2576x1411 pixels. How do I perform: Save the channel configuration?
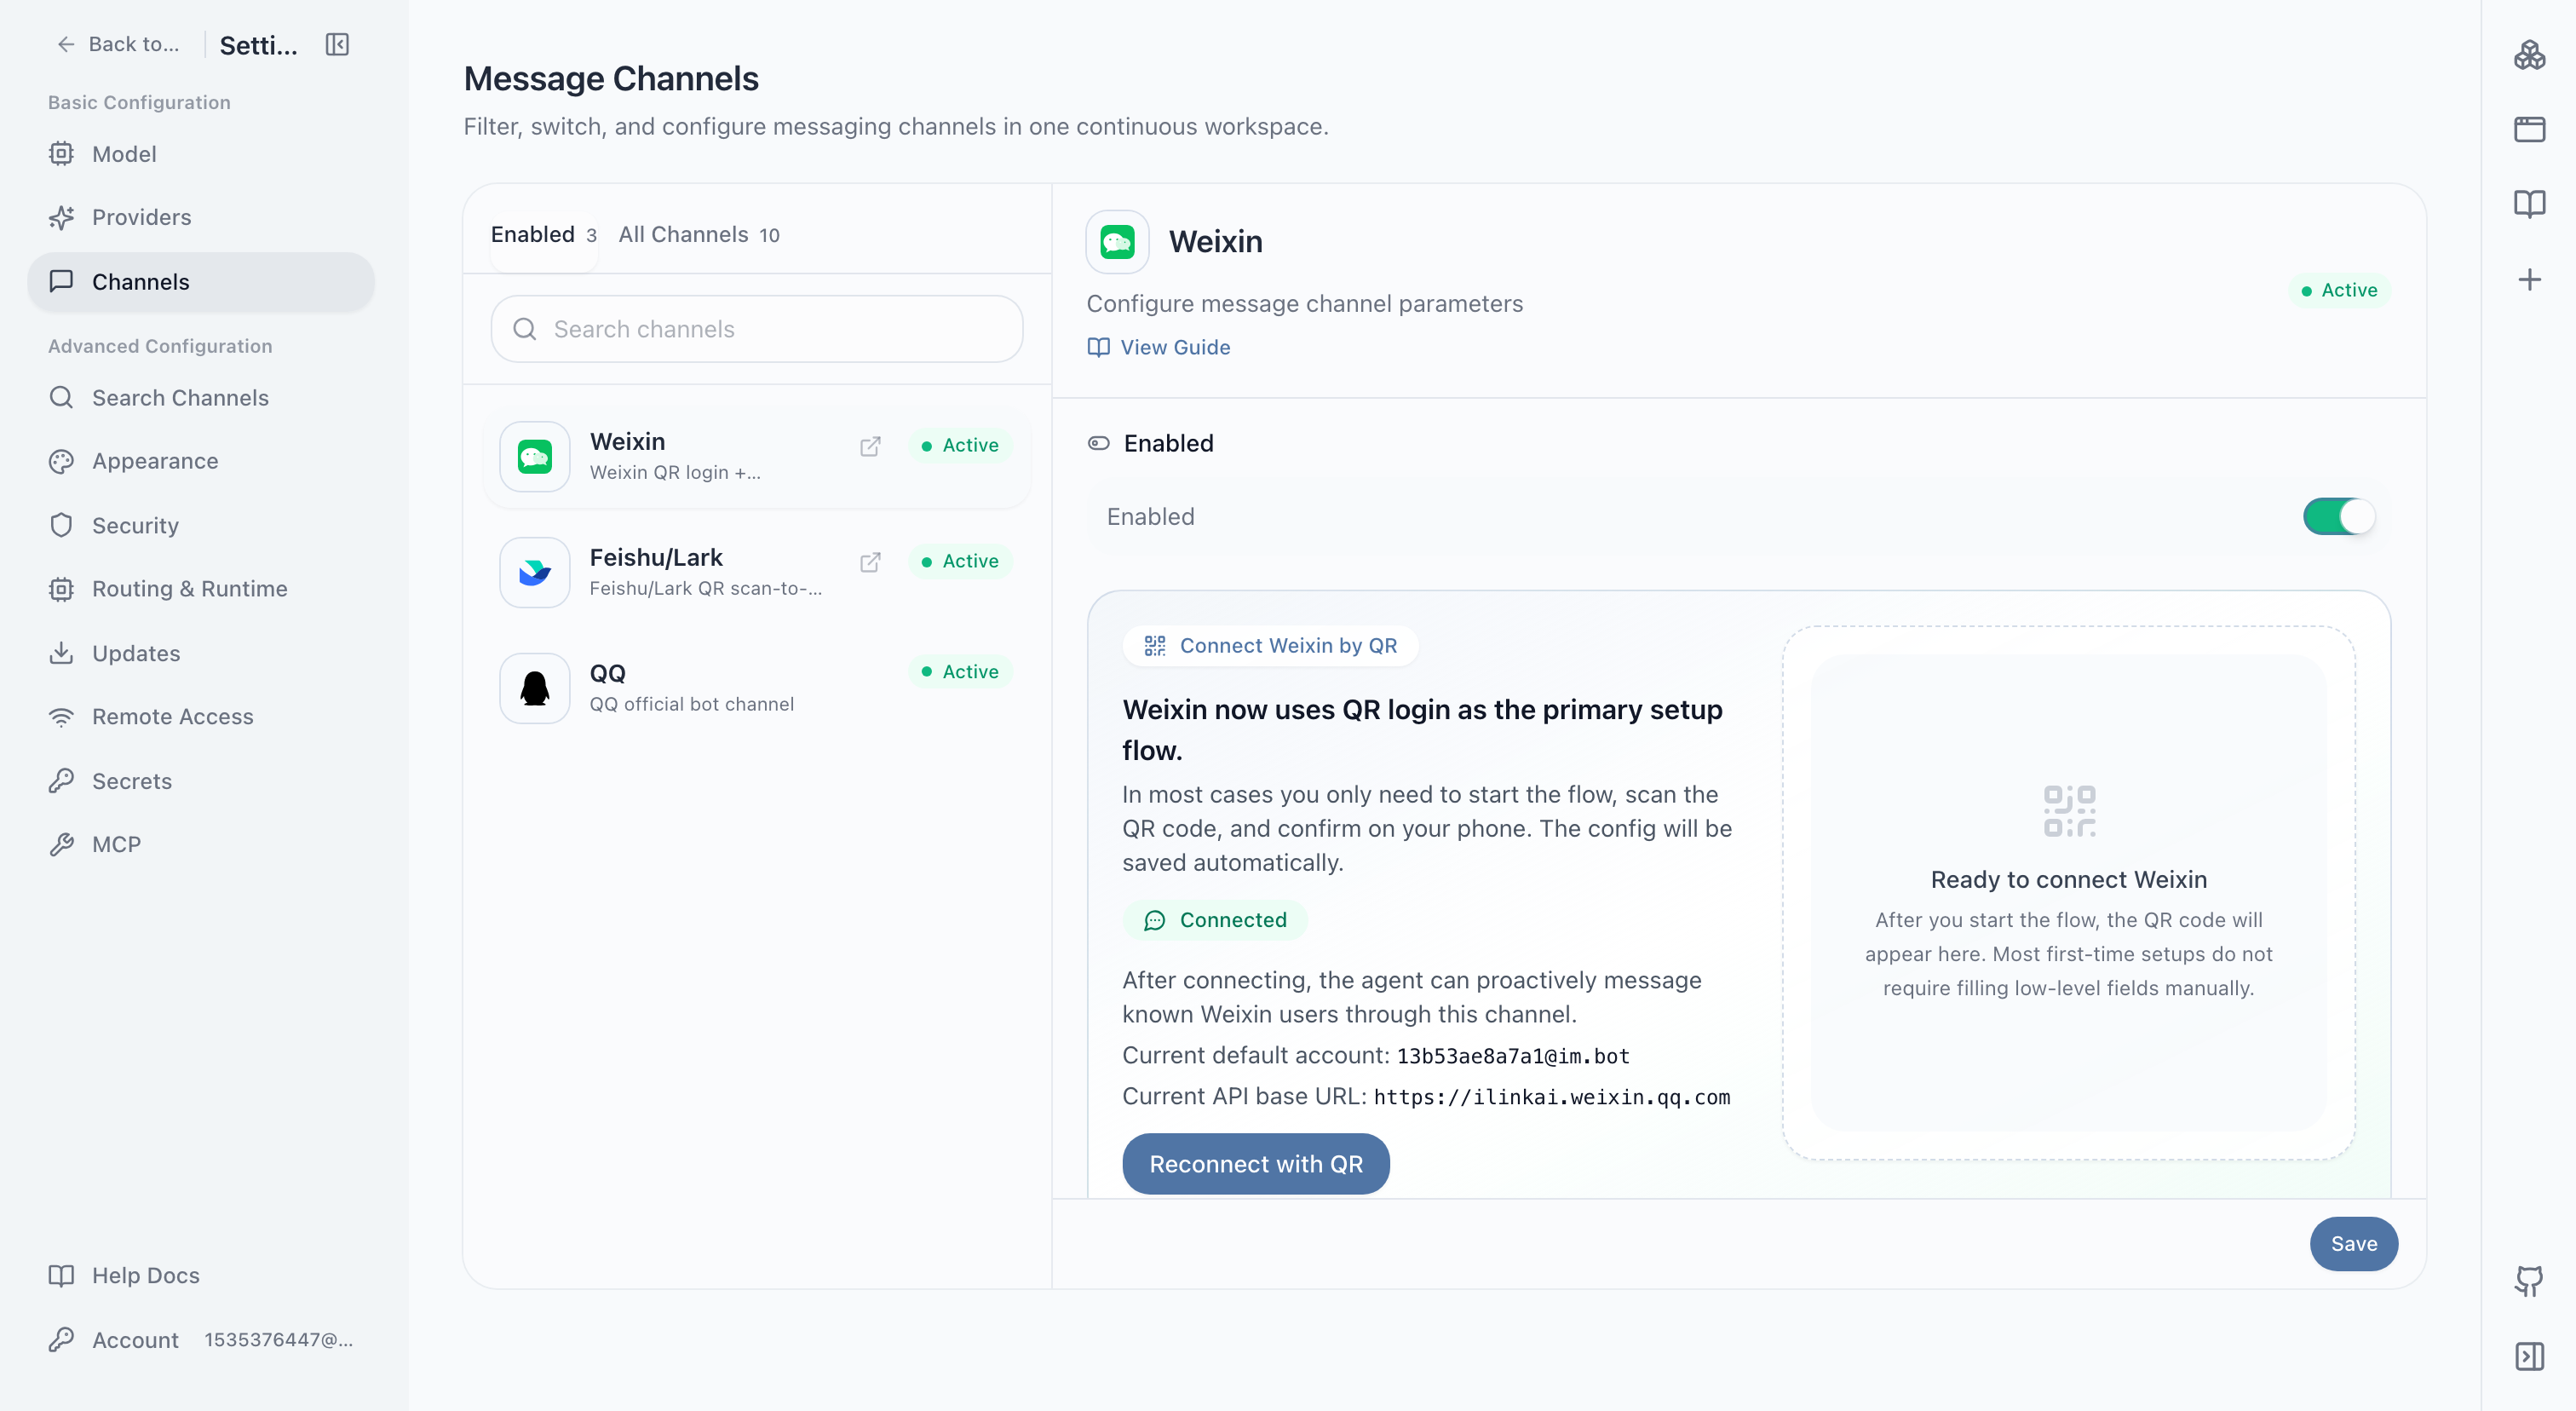click(2354, 1244)
